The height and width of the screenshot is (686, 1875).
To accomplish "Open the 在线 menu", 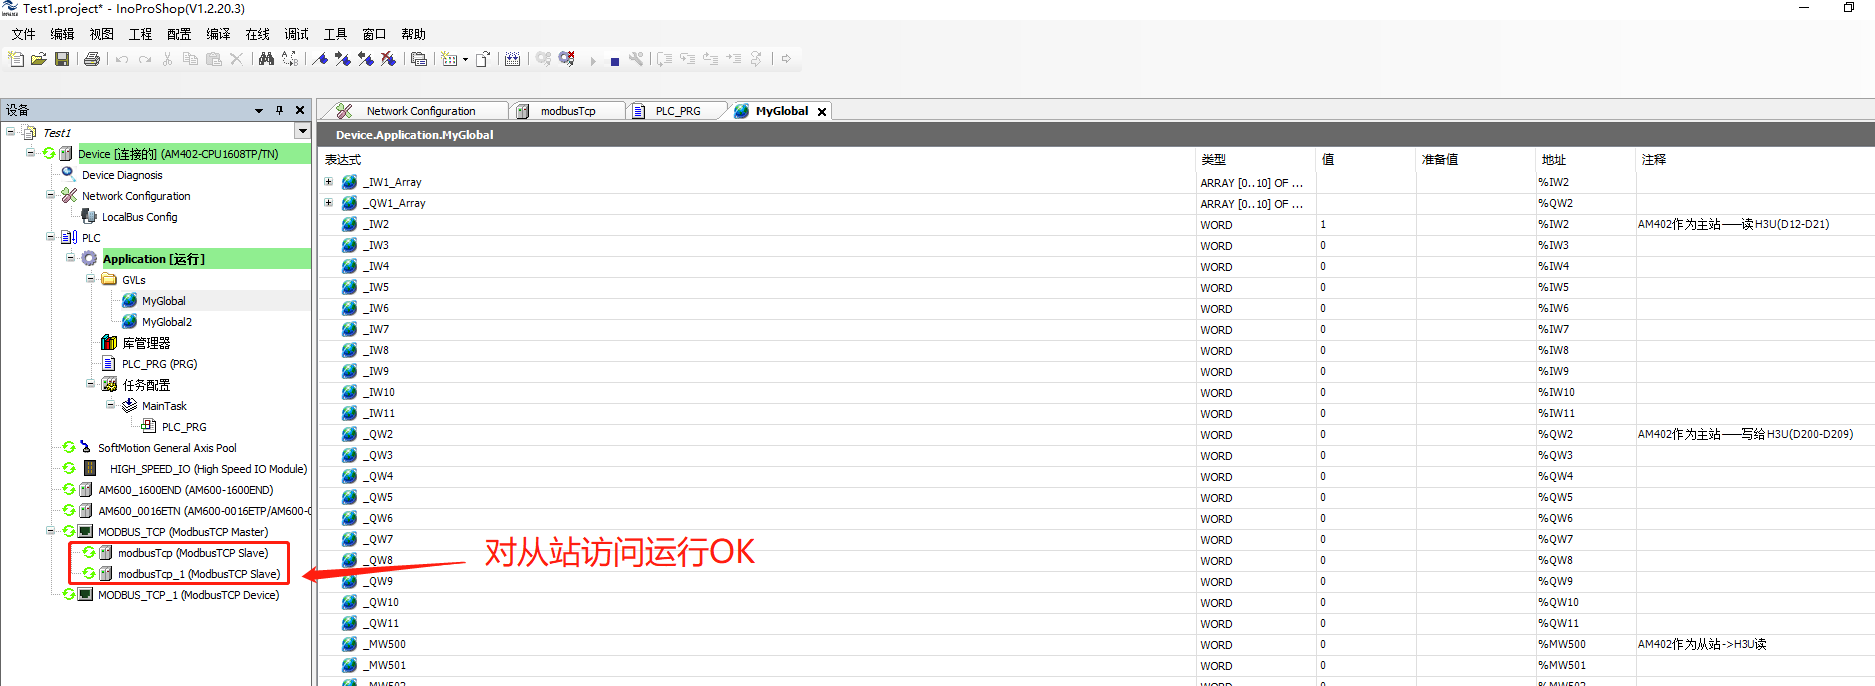I will click(258, 34).
